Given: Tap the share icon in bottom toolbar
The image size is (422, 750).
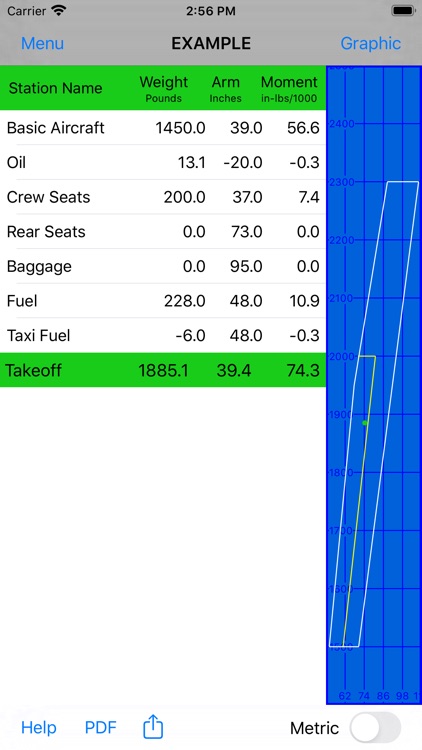Looking at the screenshot, I should (153, 728).
